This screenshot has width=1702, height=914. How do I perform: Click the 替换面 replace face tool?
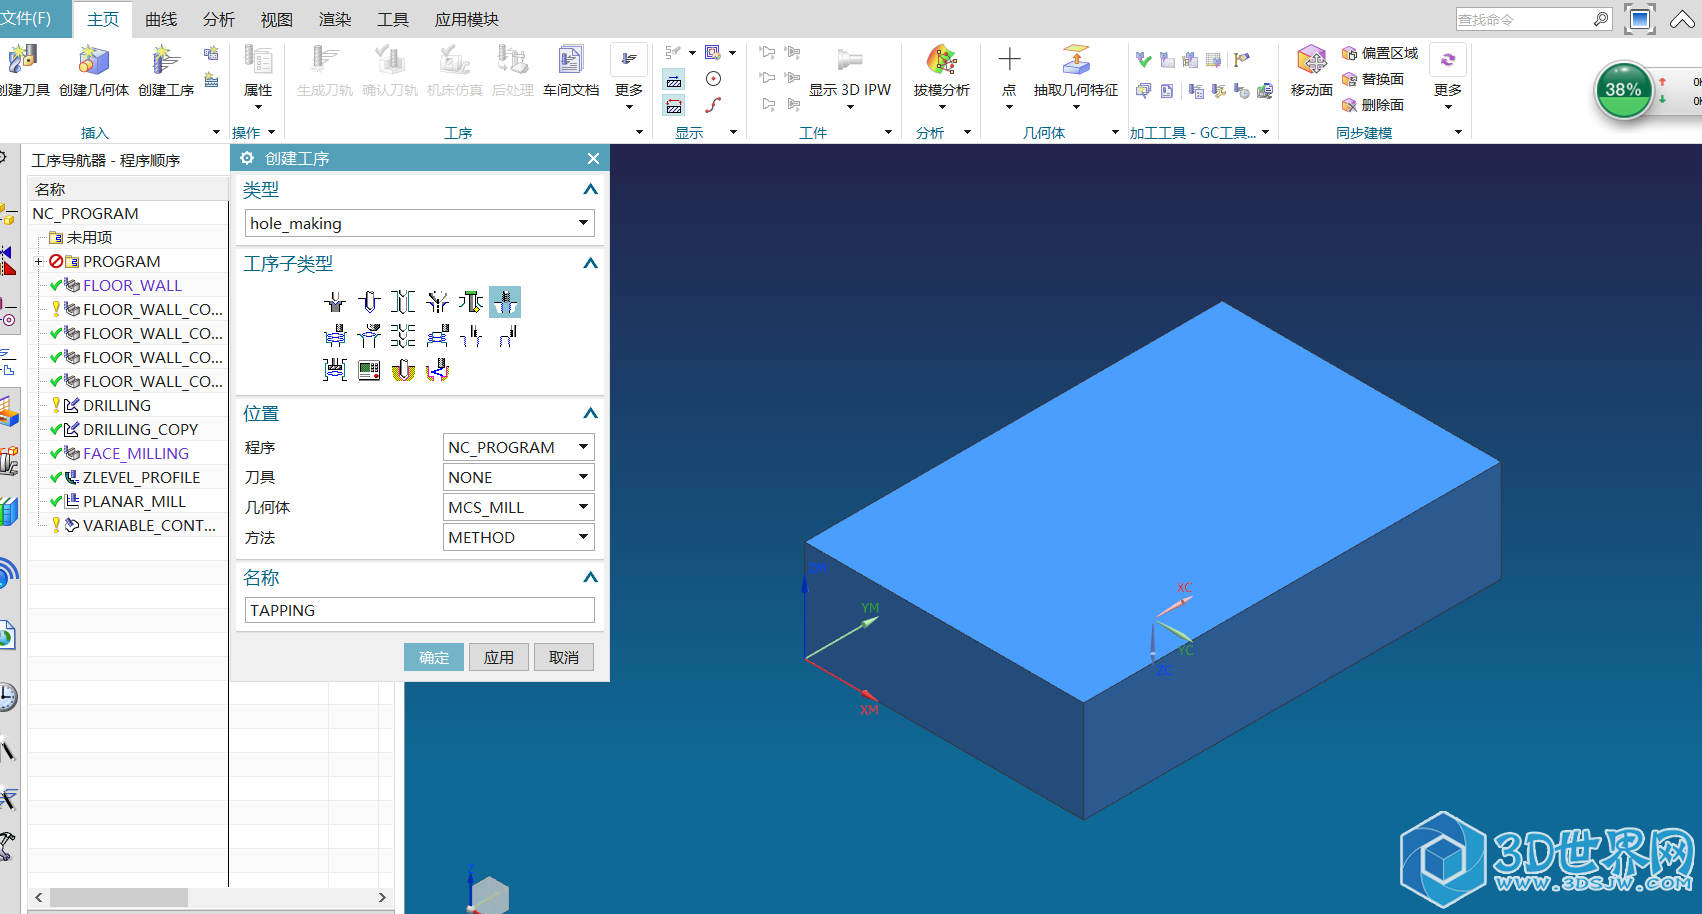pyautogui.click(x=1373, y=79)
